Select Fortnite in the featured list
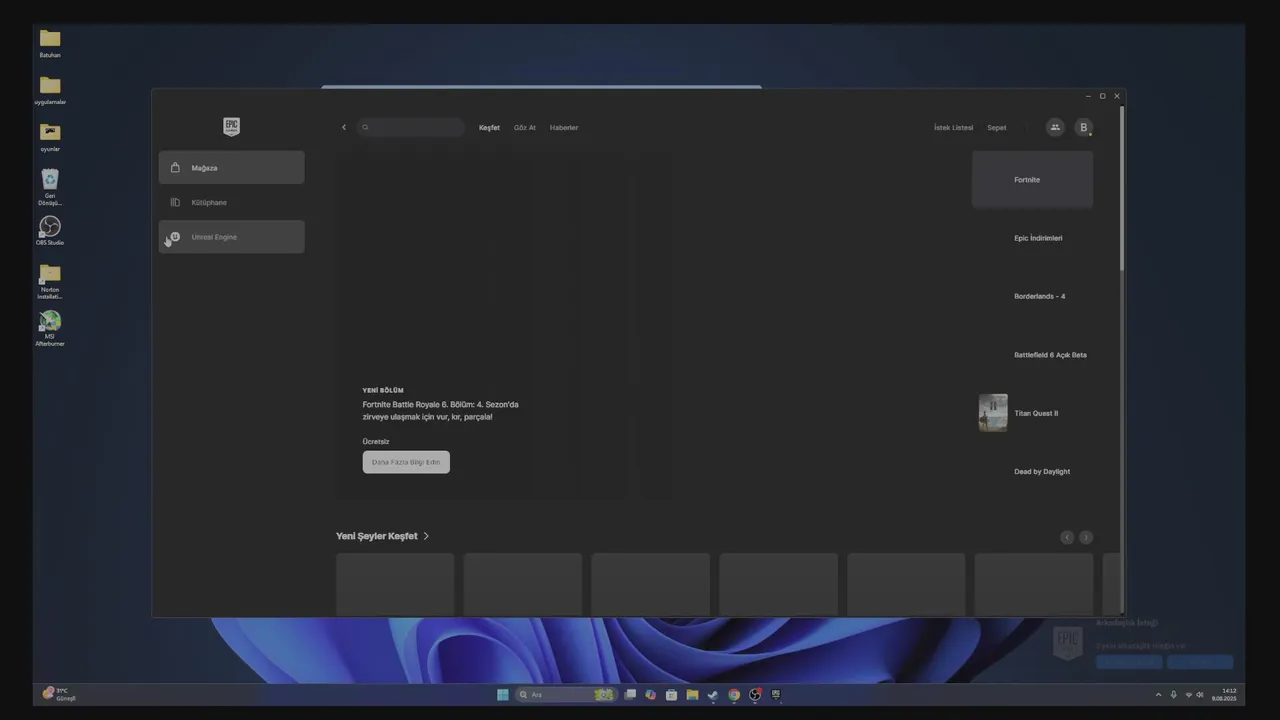Image resolution: width=1280 pixels, height=720 pixels. 1033,180
